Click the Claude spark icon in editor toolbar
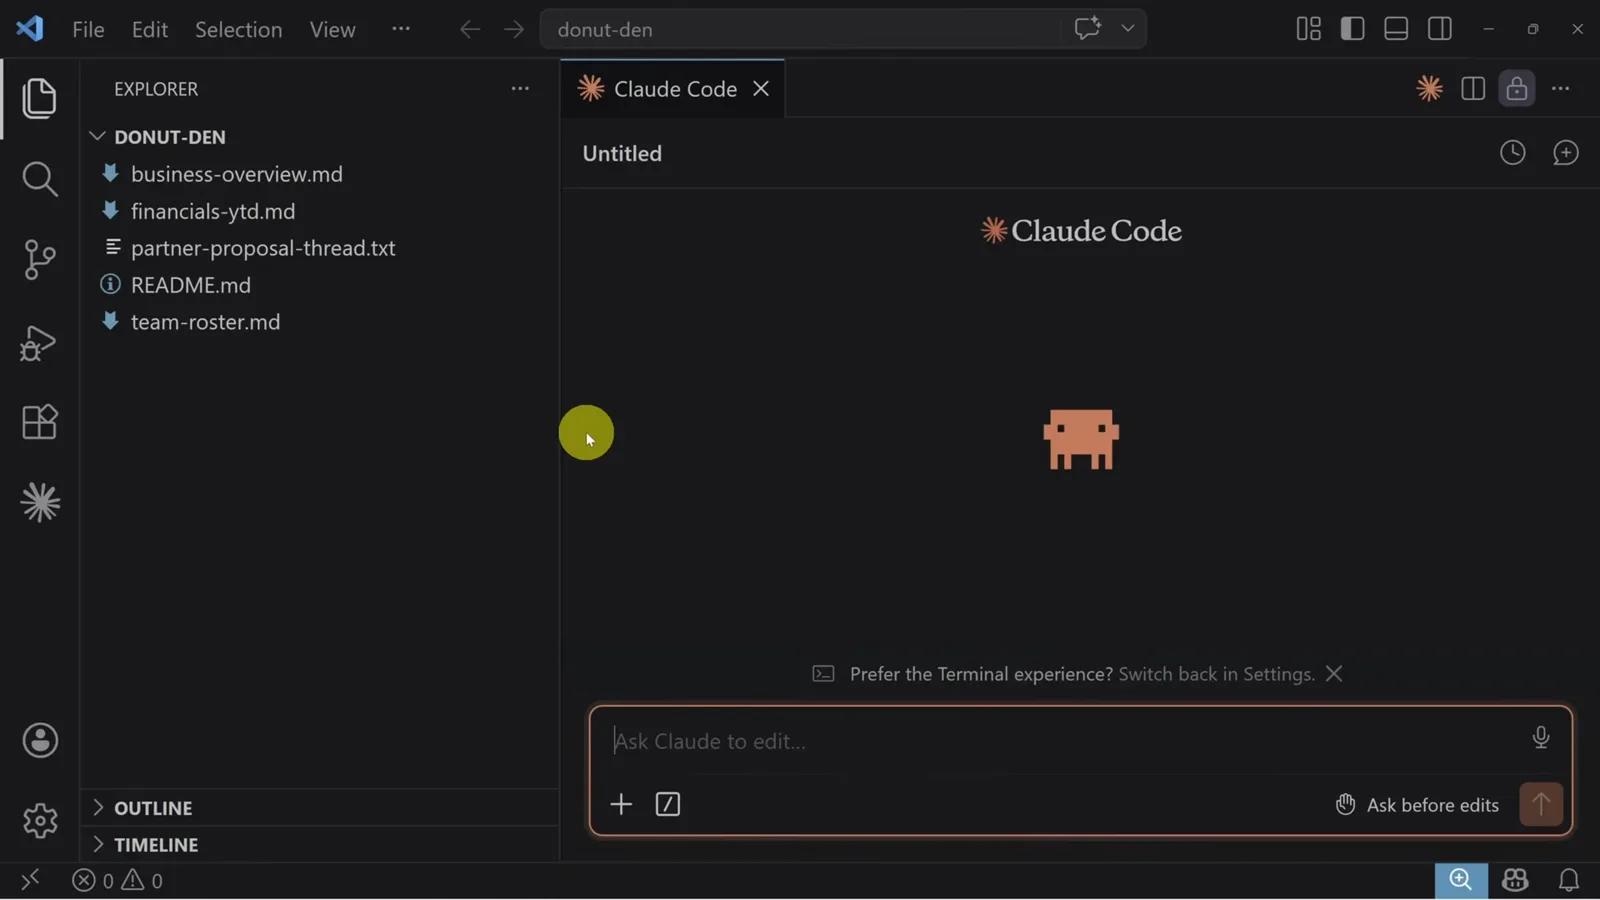The image size is (1600, 900). 1430,89
